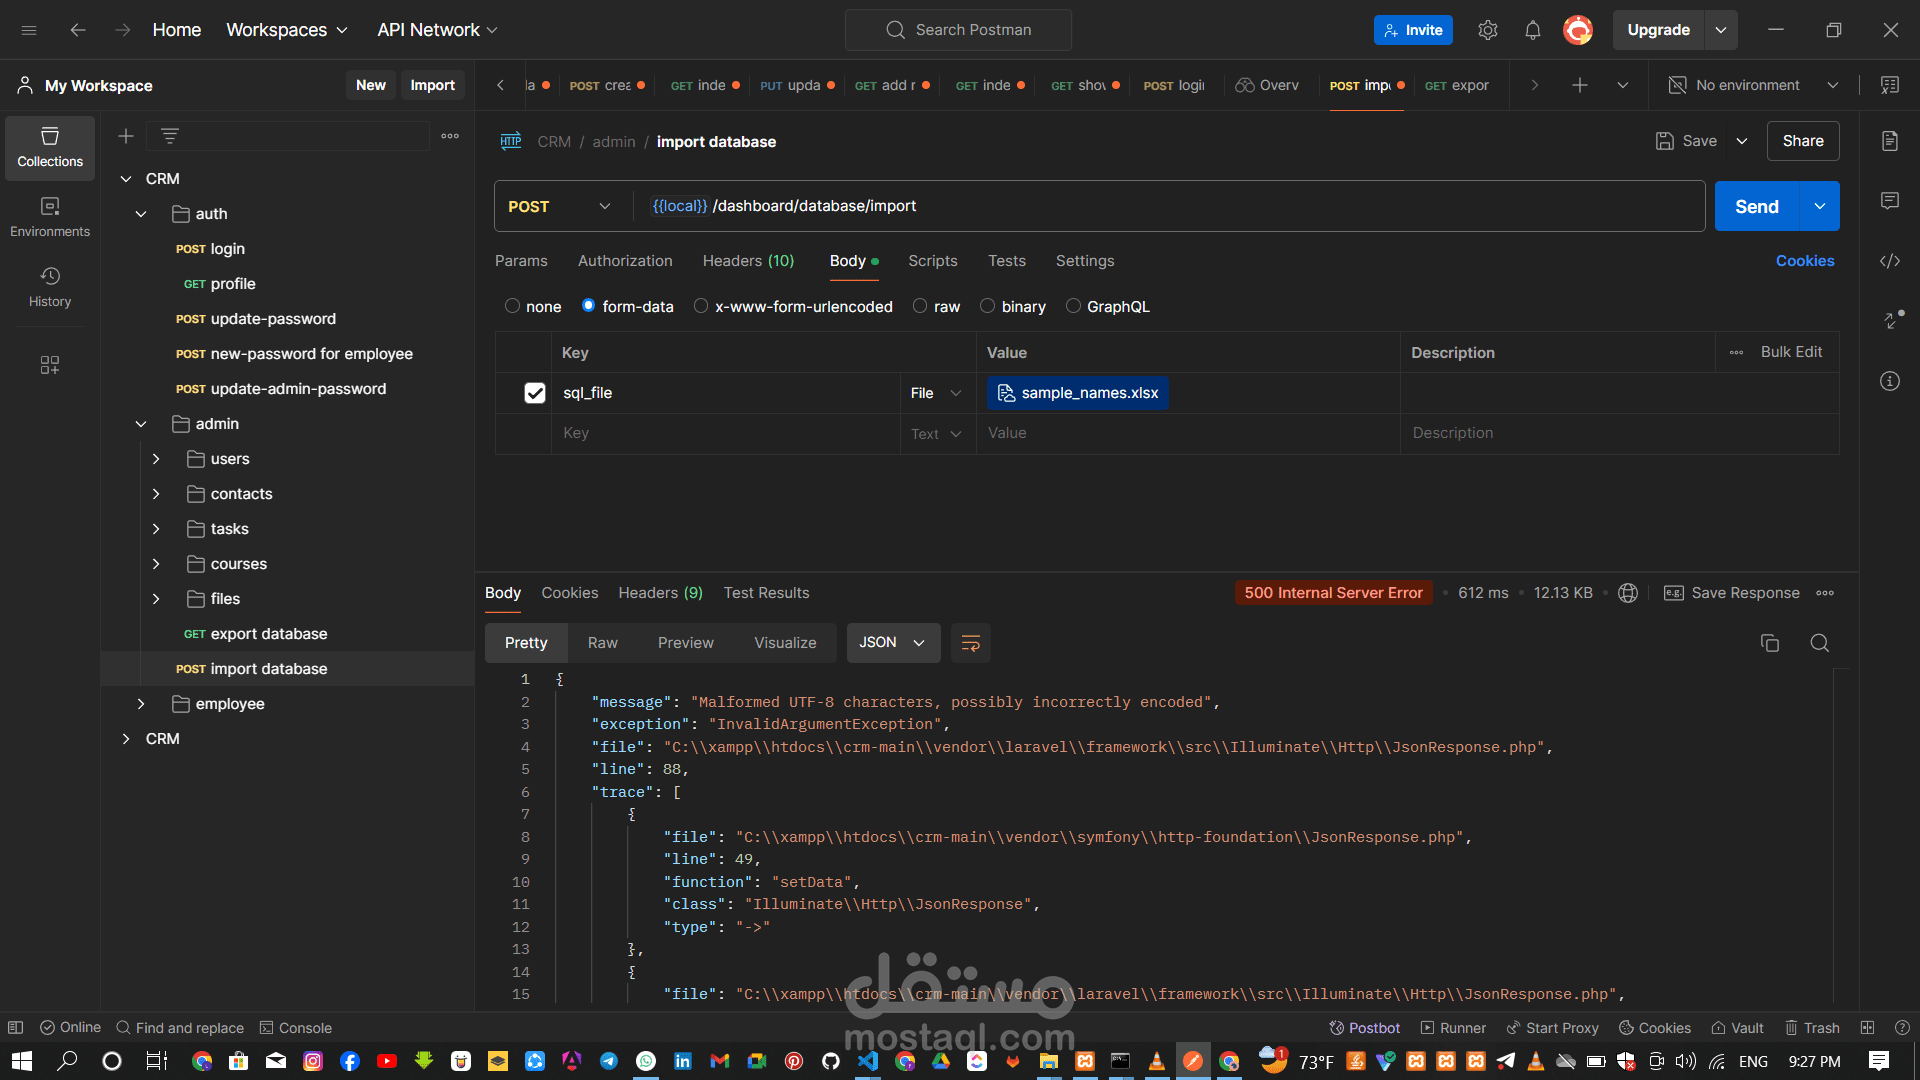Open response more actions menu

coord(1825,593)
